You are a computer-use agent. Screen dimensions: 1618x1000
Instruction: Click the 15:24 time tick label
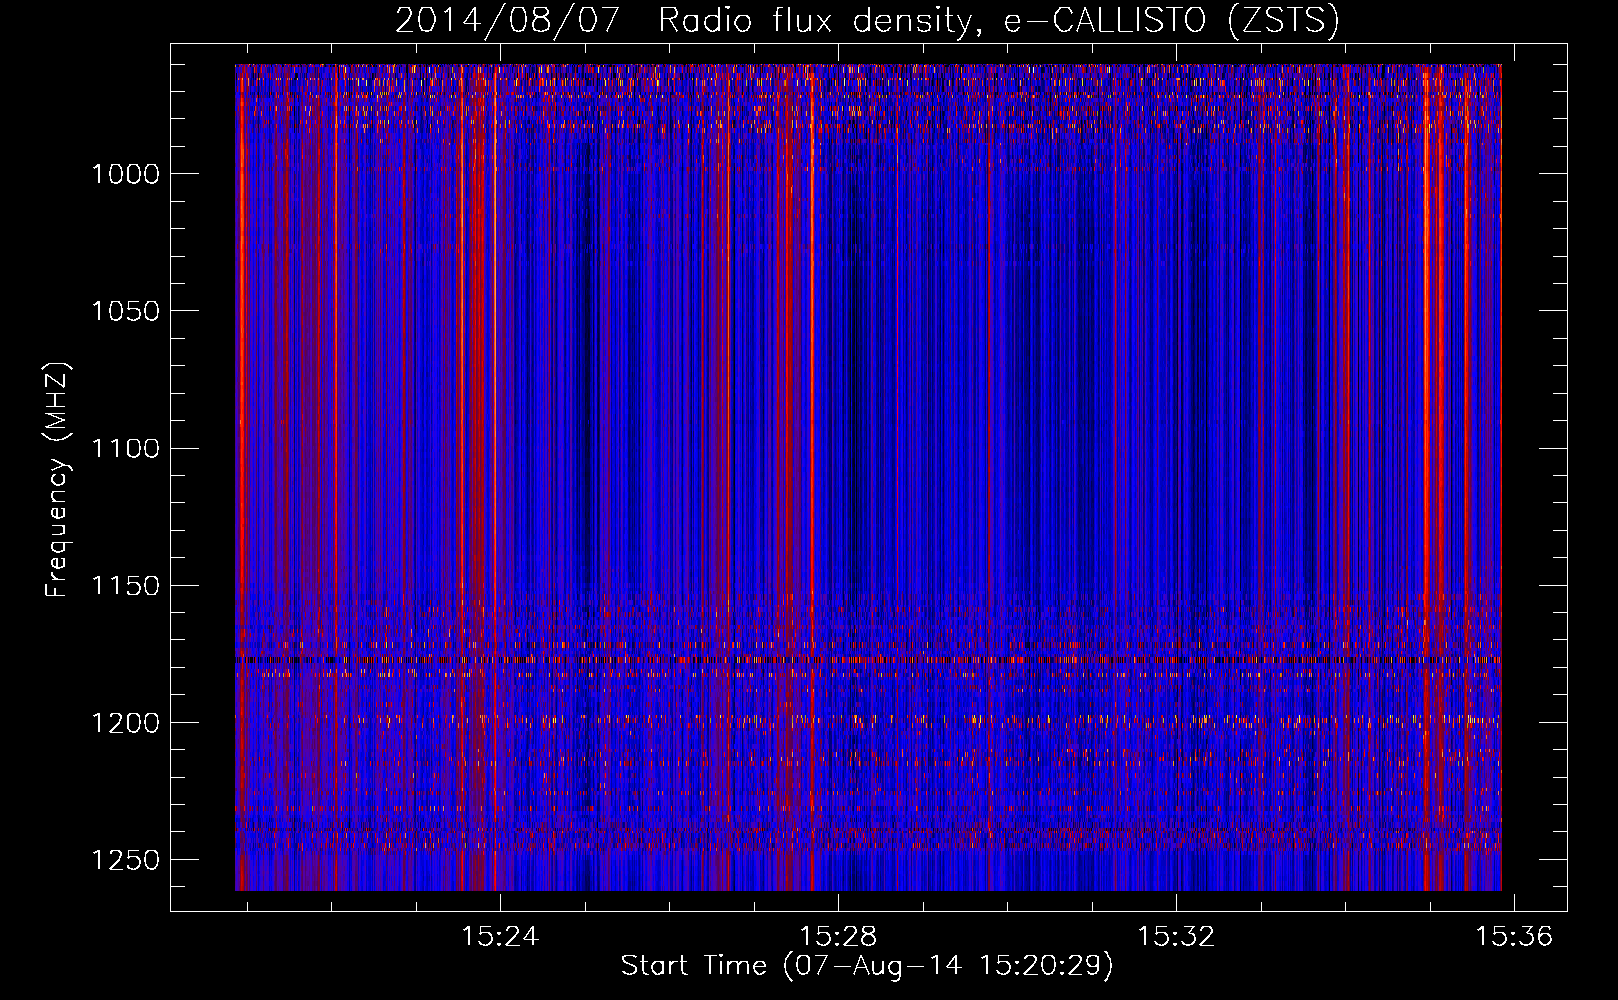tap(500, 936)
